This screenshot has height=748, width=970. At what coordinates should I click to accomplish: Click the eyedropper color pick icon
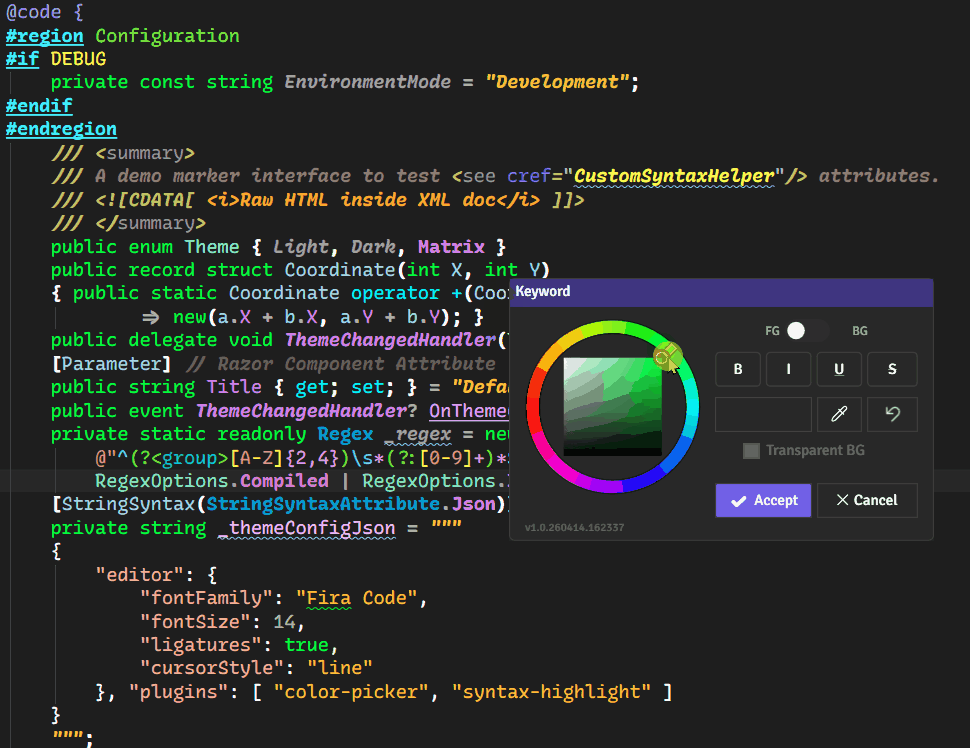[839, 414]
